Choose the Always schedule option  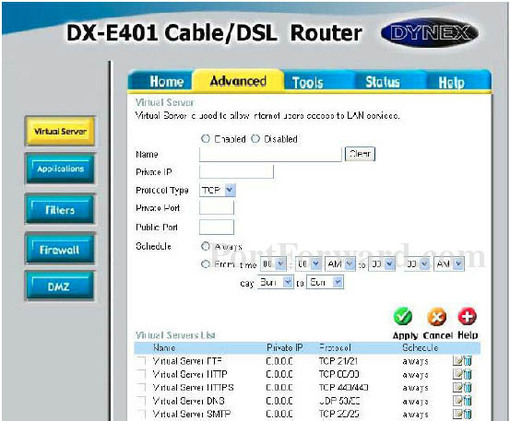(x=205, y=246)
